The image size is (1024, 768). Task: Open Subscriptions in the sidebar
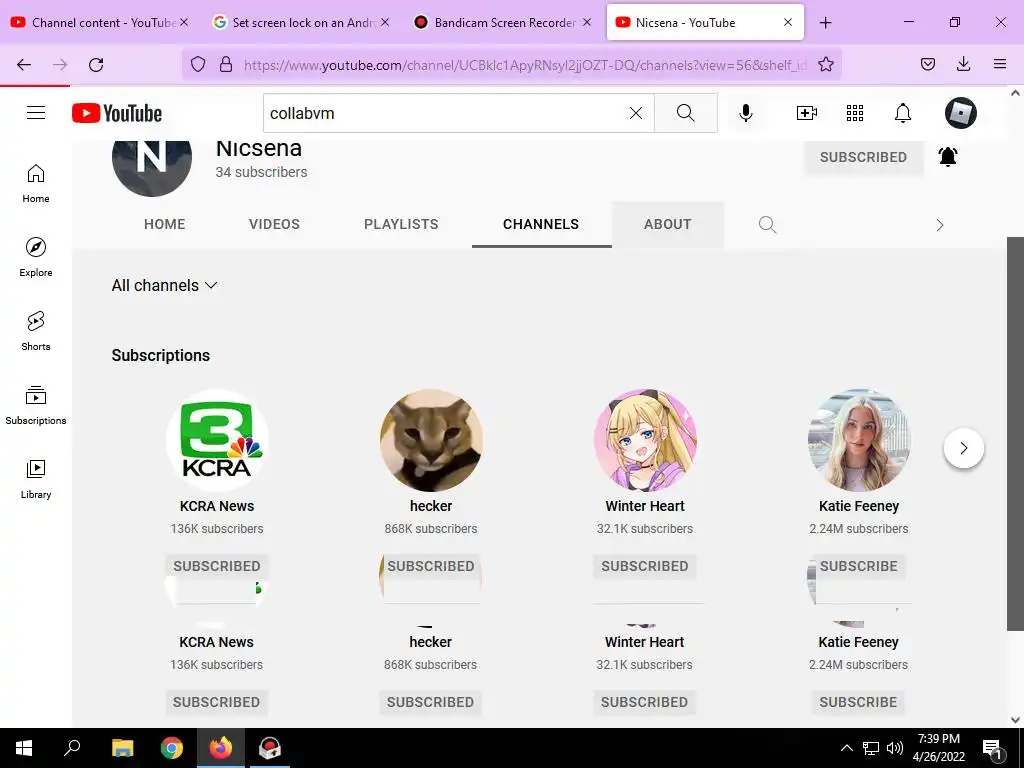(x=36, y=405)
